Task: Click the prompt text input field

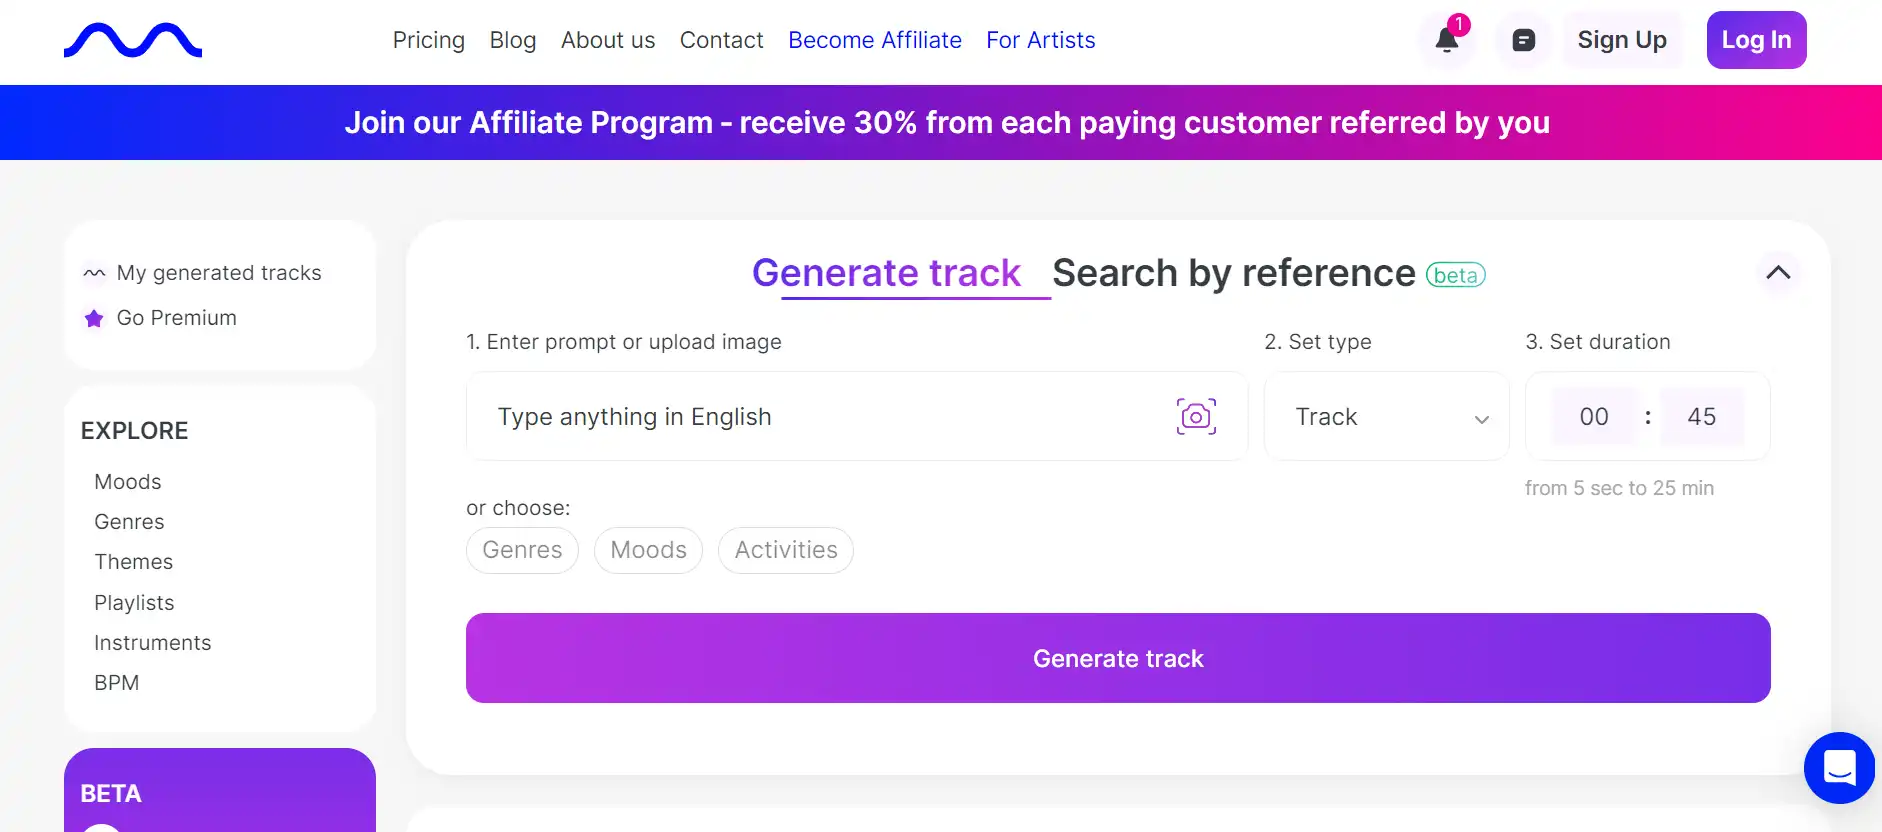Action: (820, 417)
